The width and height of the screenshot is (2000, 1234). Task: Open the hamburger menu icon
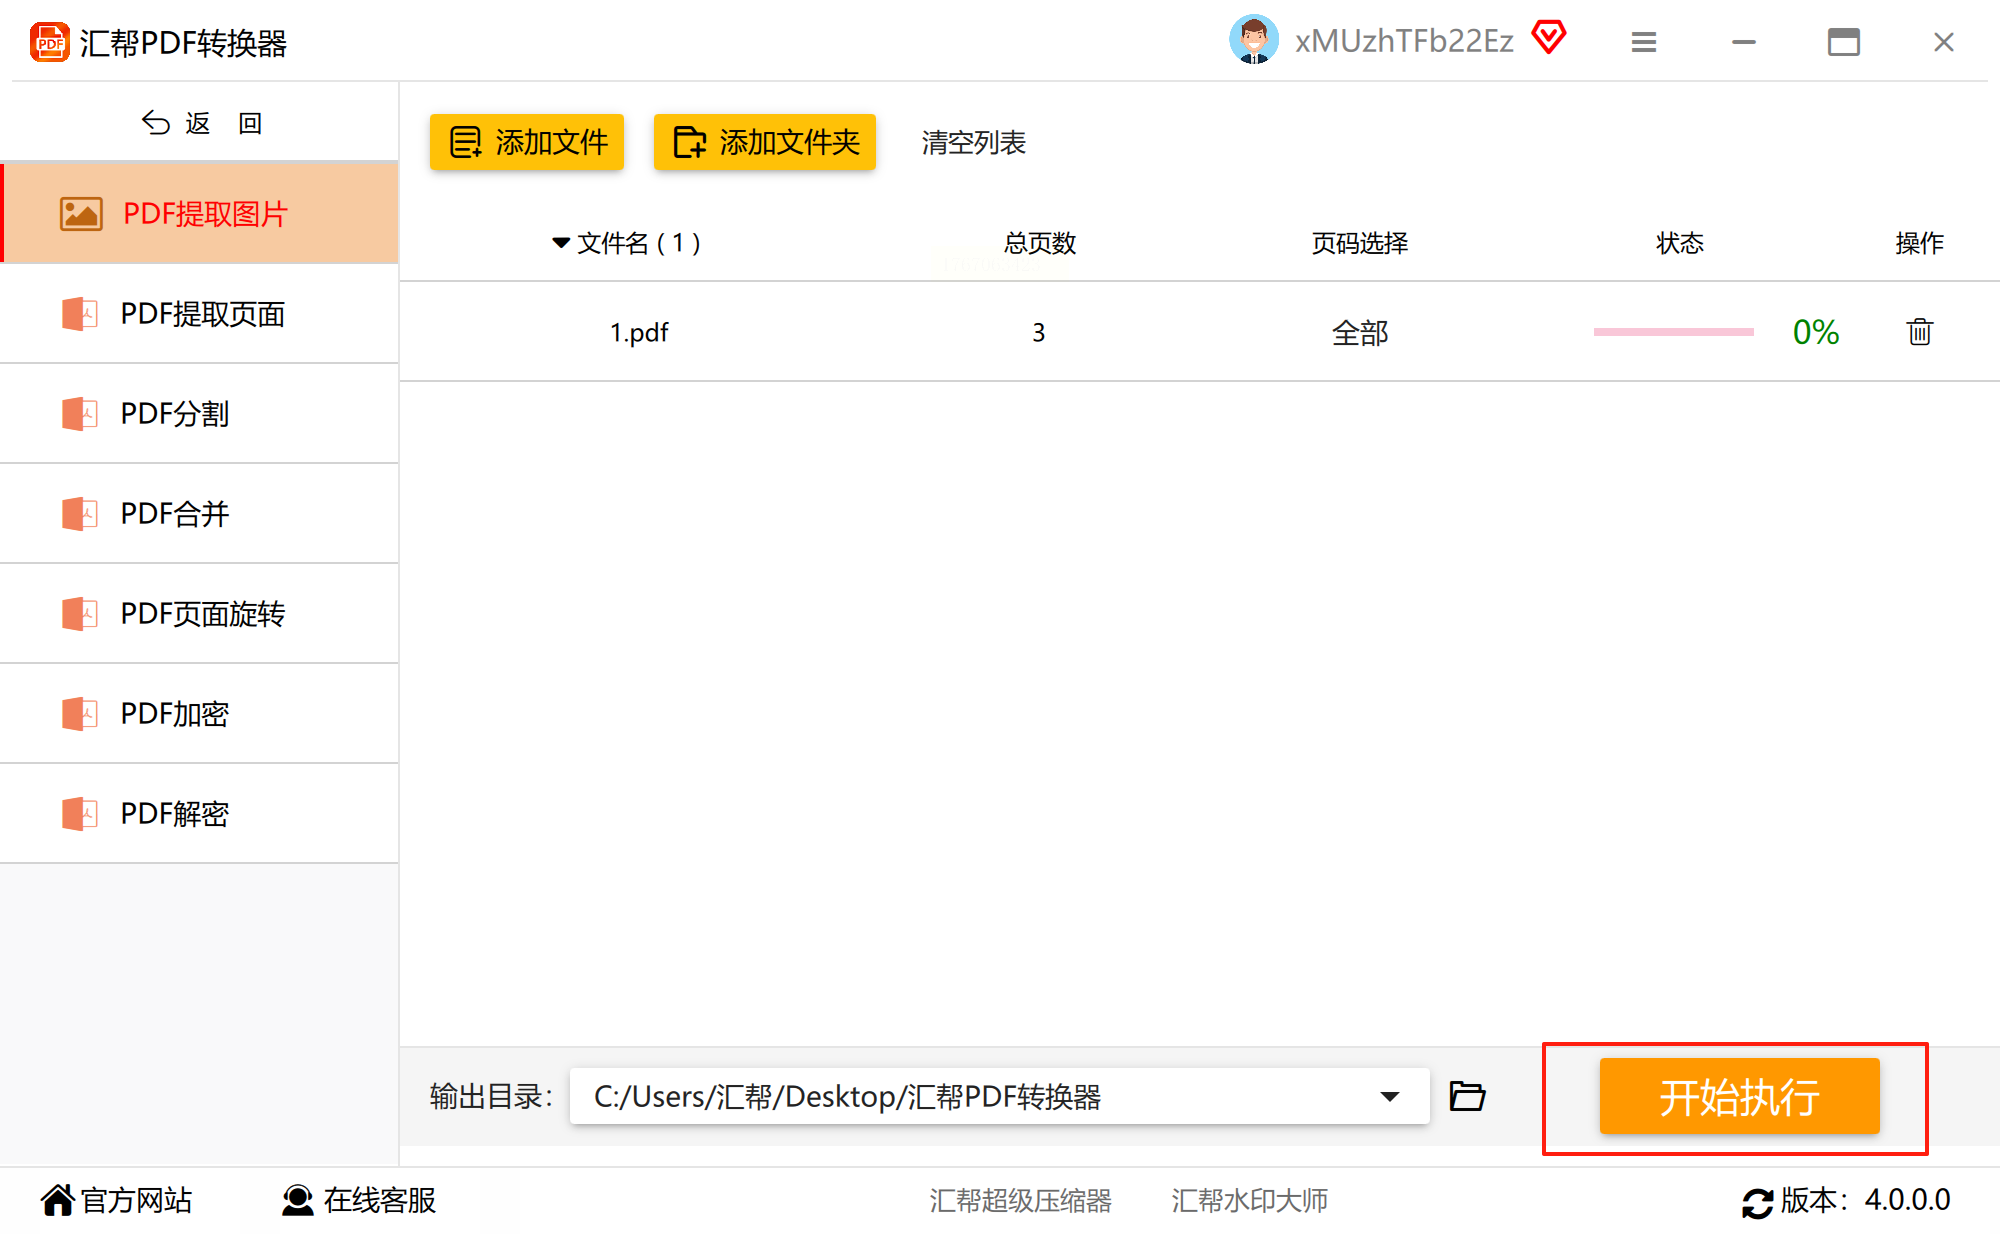point(1643,42)
